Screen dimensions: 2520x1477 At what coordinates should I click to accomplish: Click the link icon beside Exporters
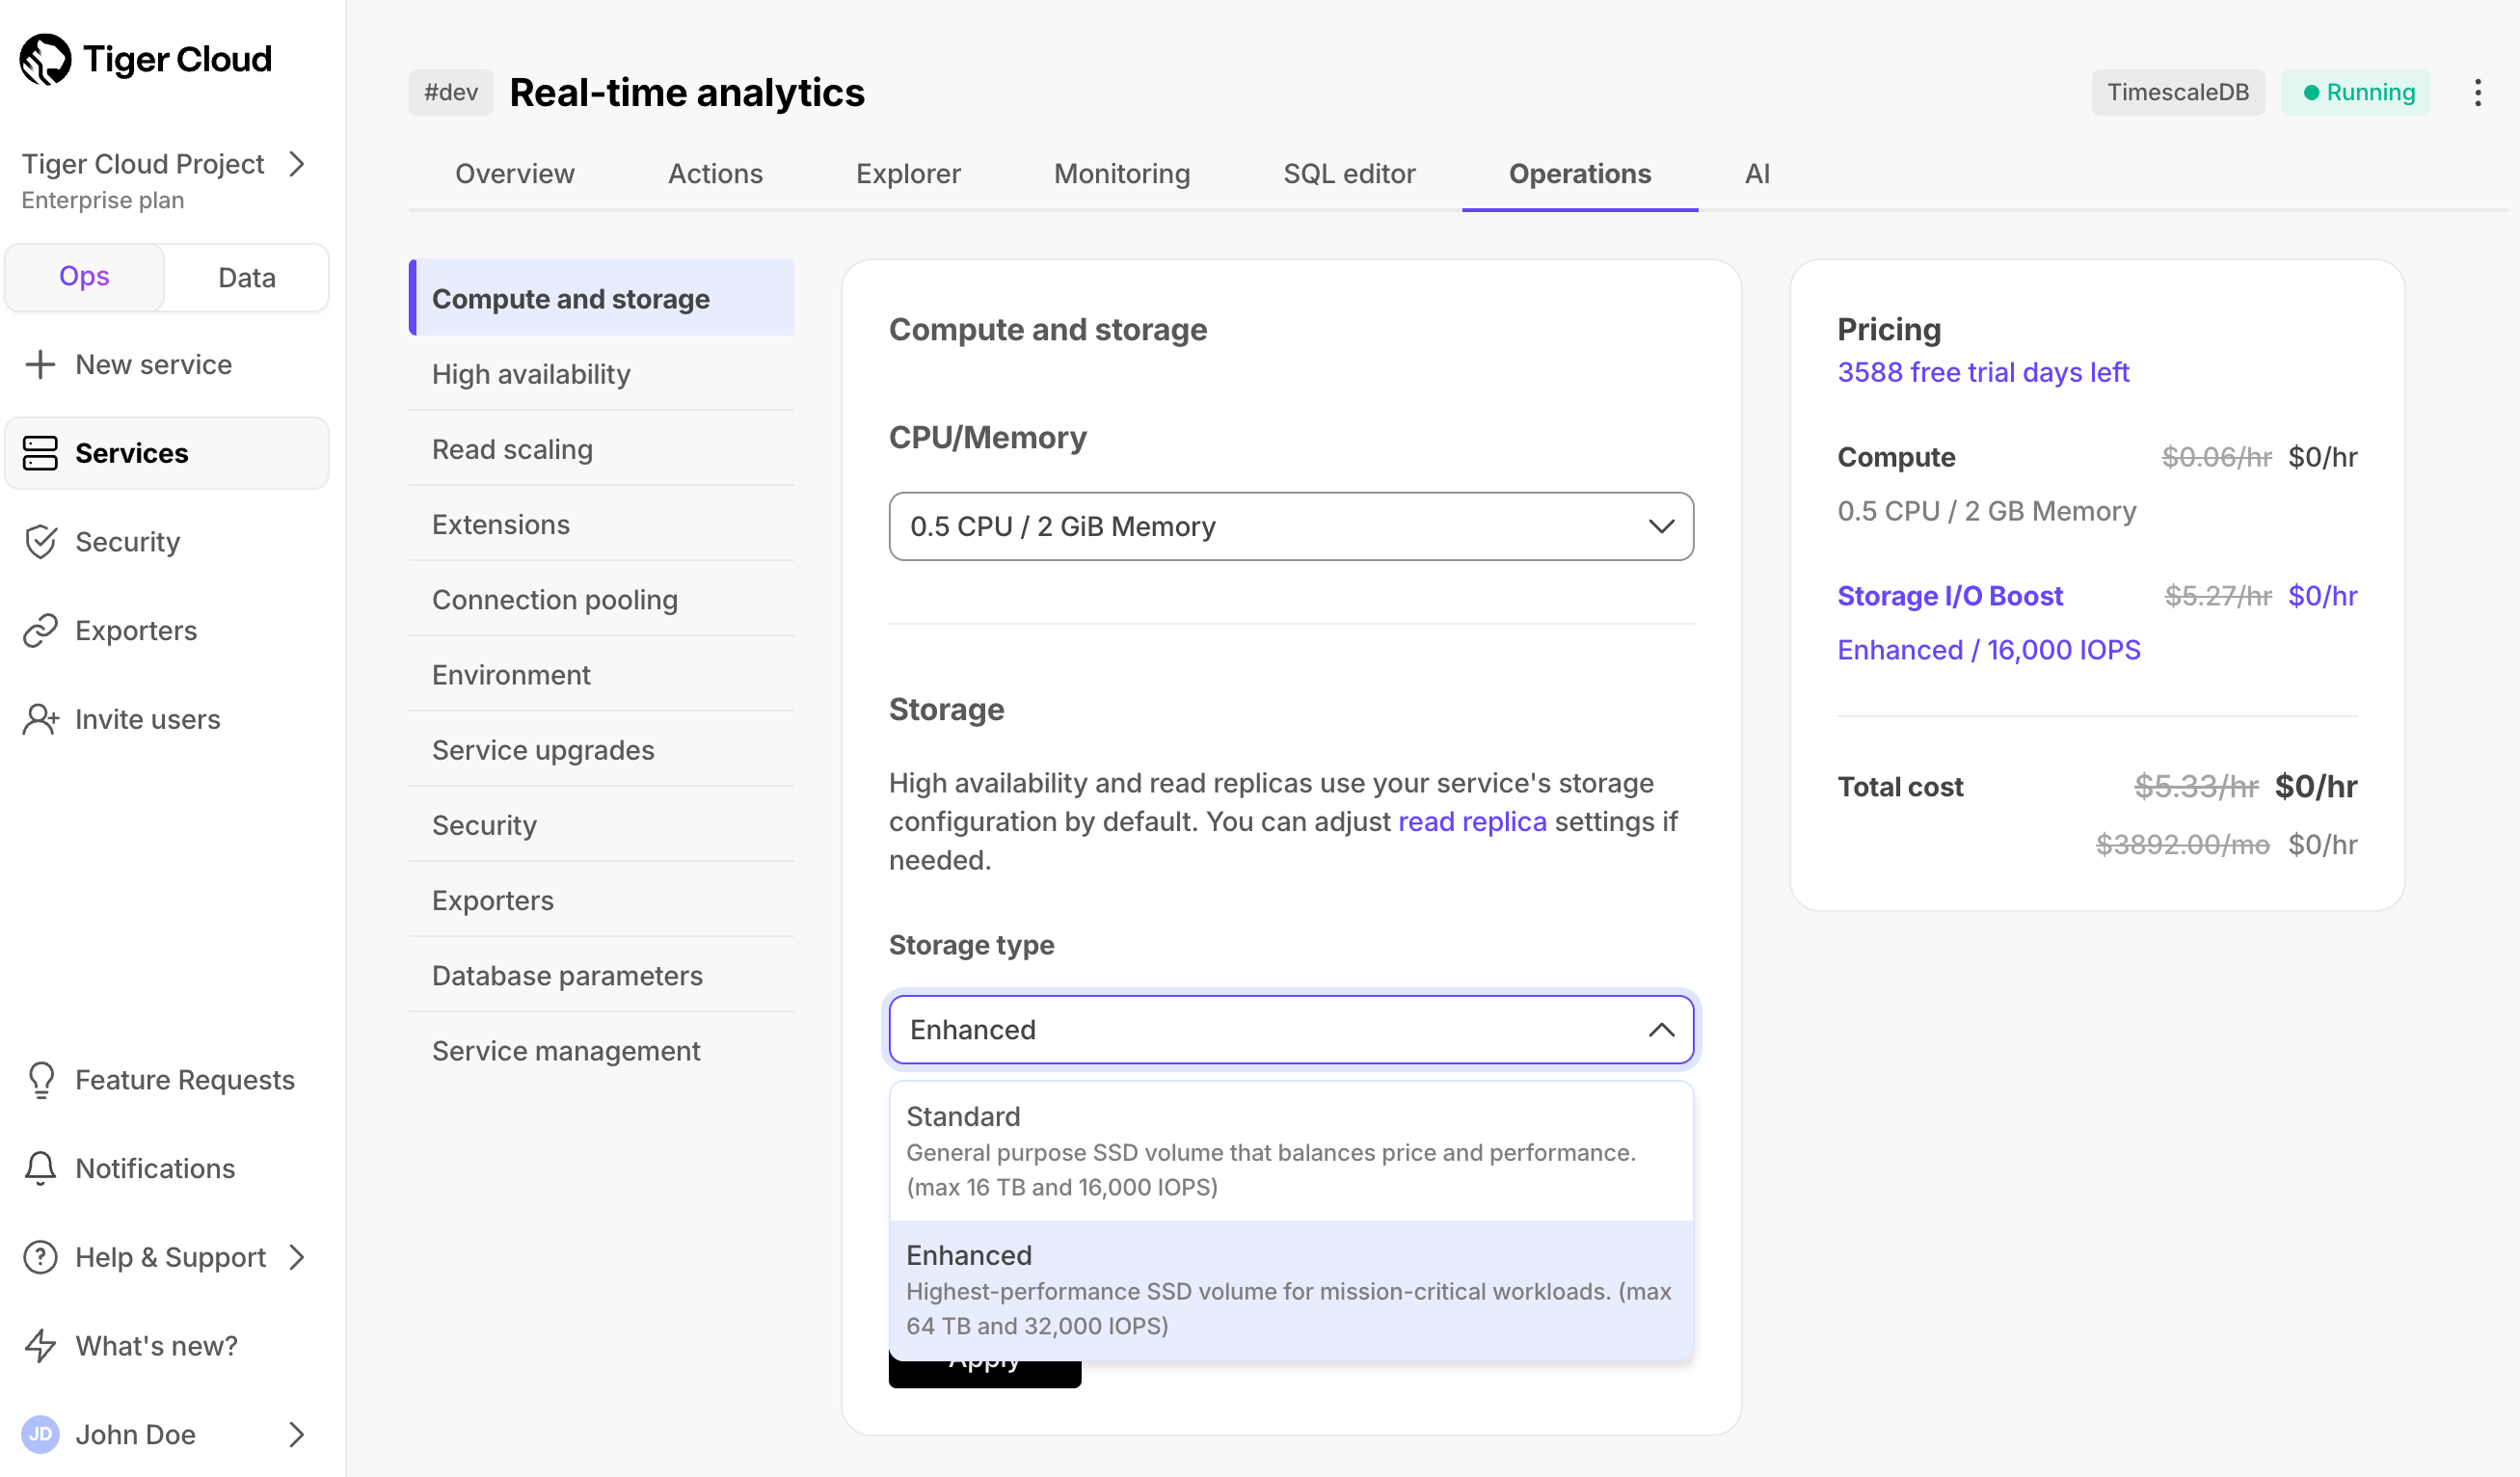40,630
